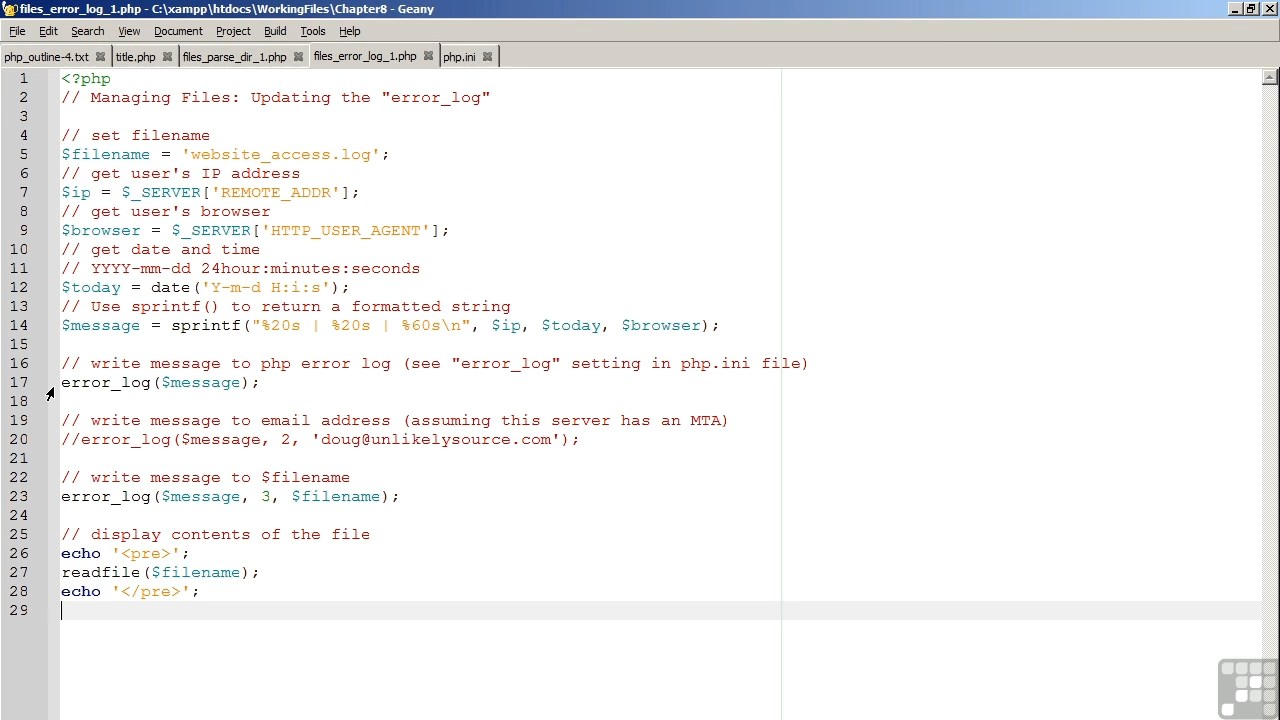
Task: Click line number 23 in margin
Action: (19, 496)
